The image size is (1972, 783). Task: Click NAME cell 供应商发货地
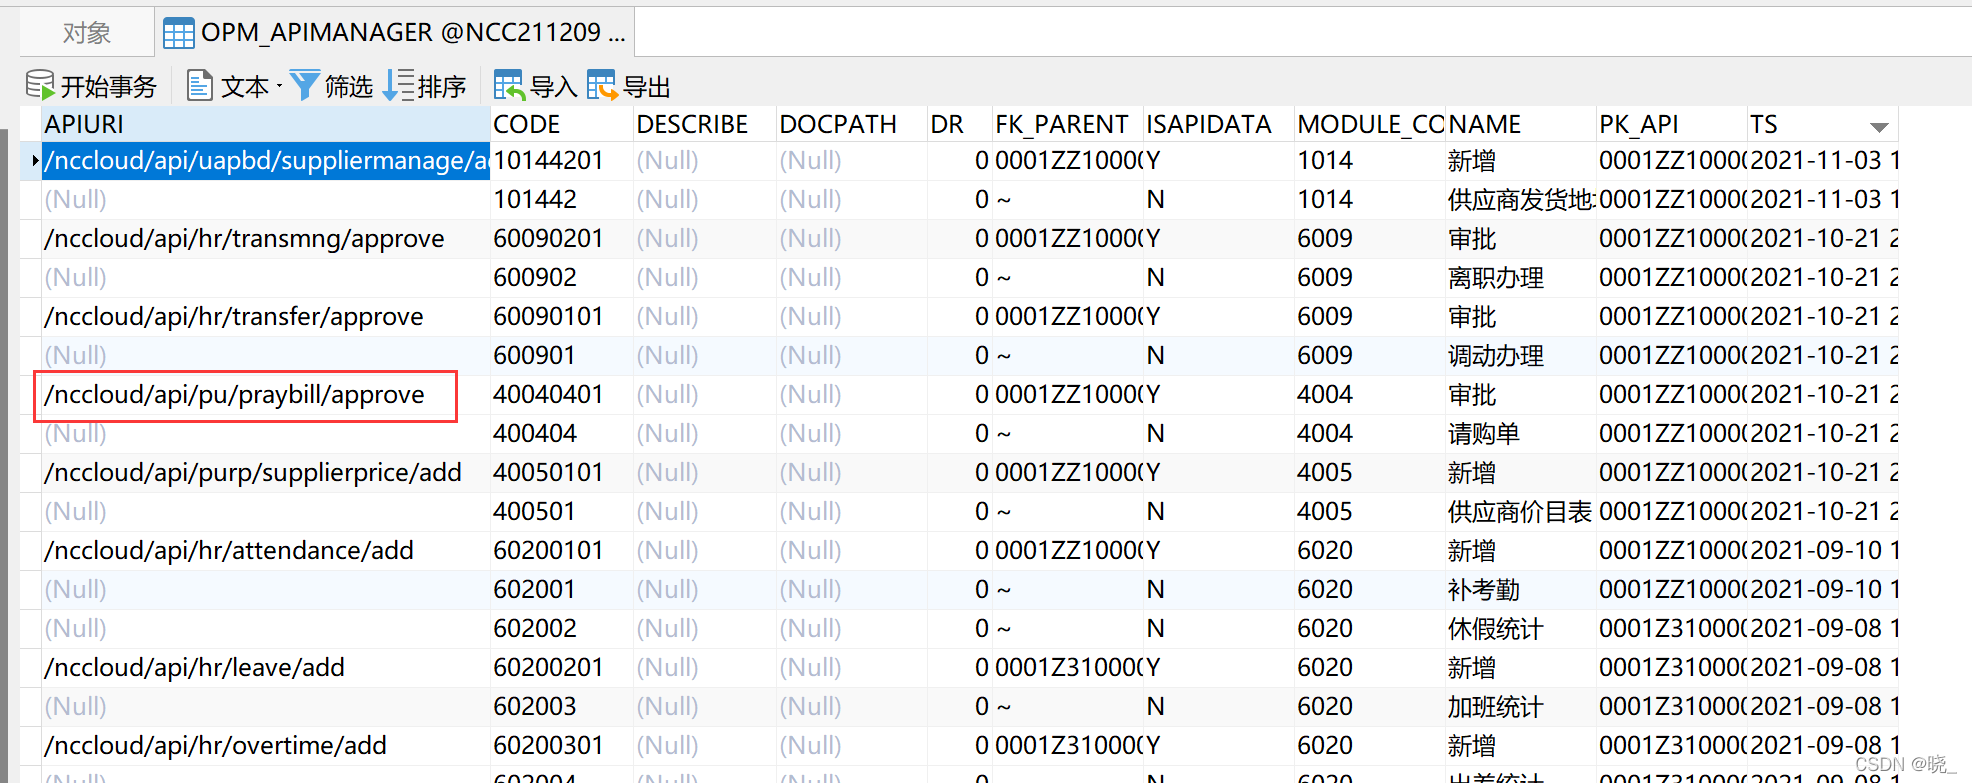(1520, 200)
